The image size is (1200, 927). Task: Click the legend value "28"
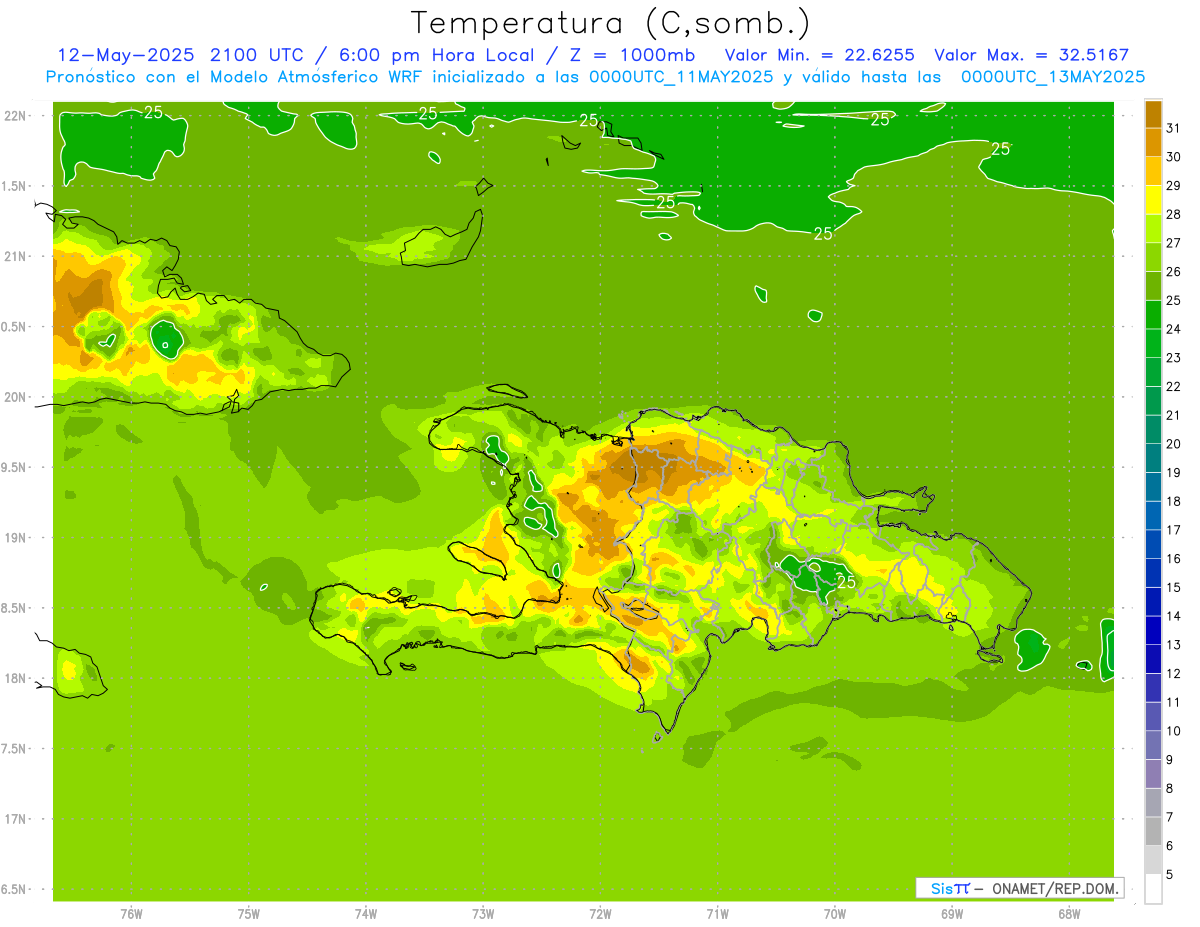(1173, 214)
